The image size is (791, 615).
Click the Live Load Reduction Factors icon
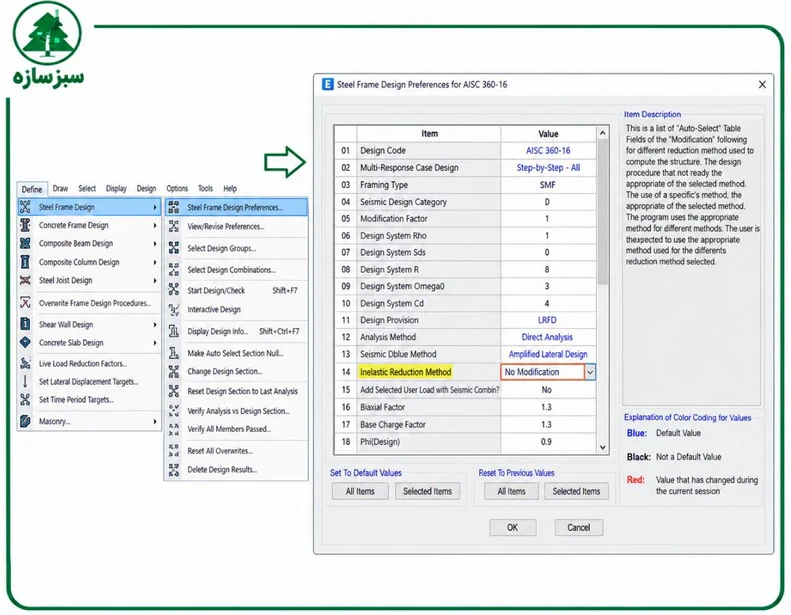[25, 363]
